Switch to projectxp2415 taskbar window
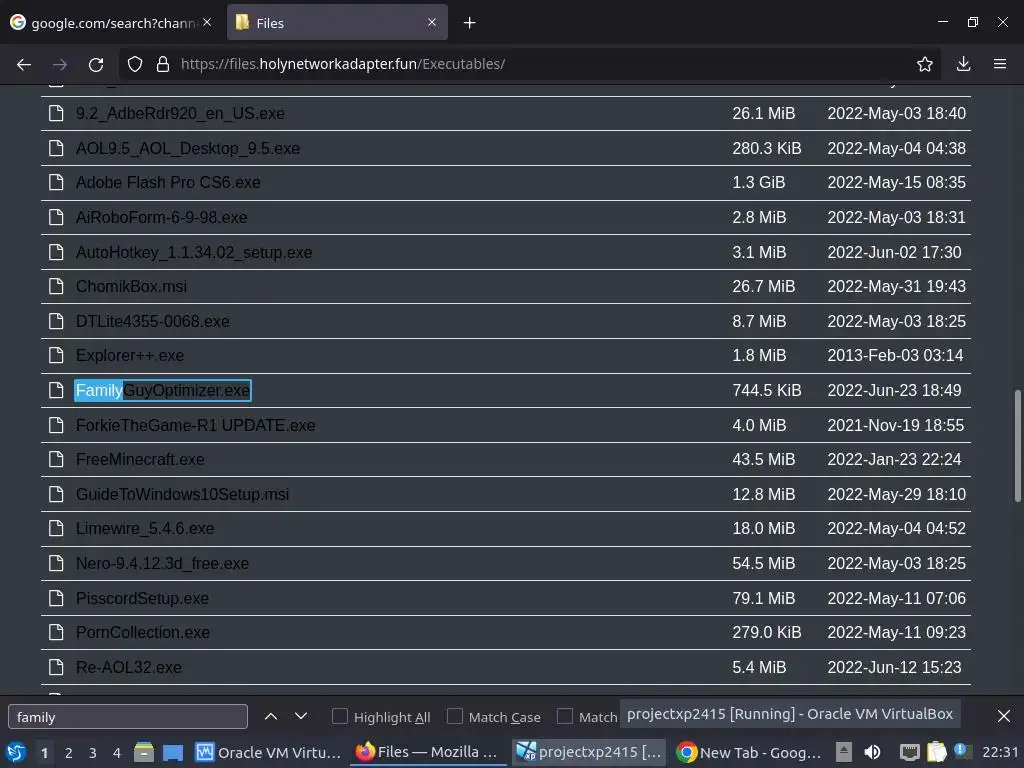Viewport: 1024px width, 768px height. point(588,752)
